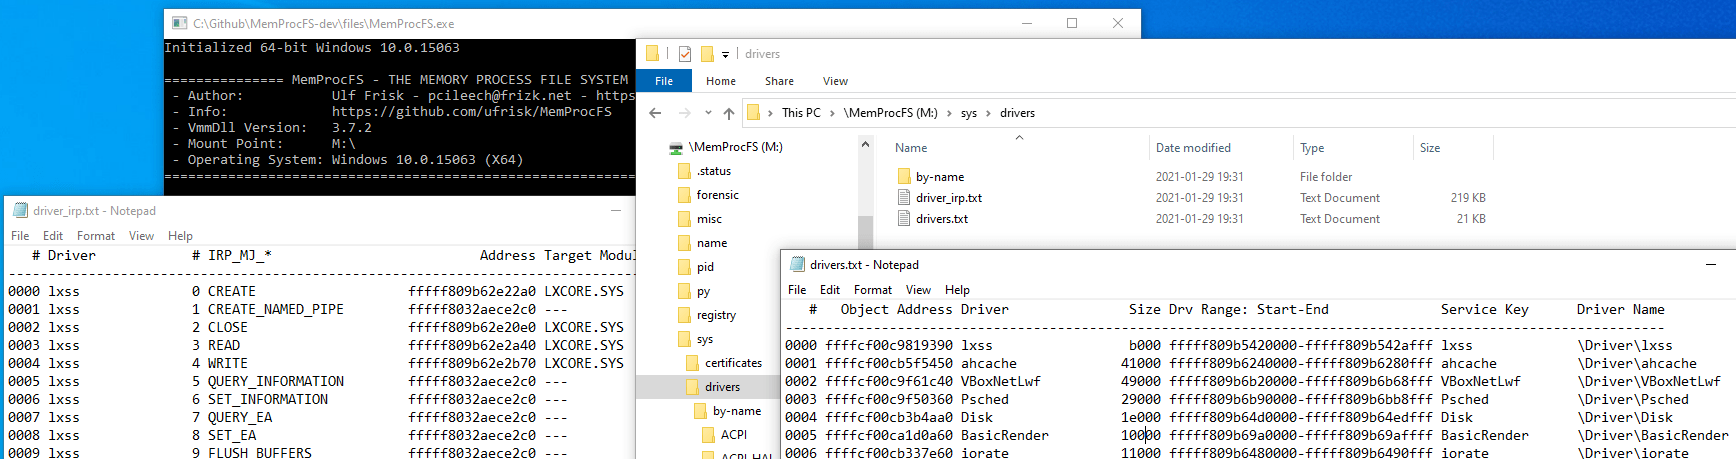Viewport: 1736px width, 459px height.
Task: Open Edit menu in driver_irp.txt Notepad
Action: pyautogui.click(x=53, y=236)
